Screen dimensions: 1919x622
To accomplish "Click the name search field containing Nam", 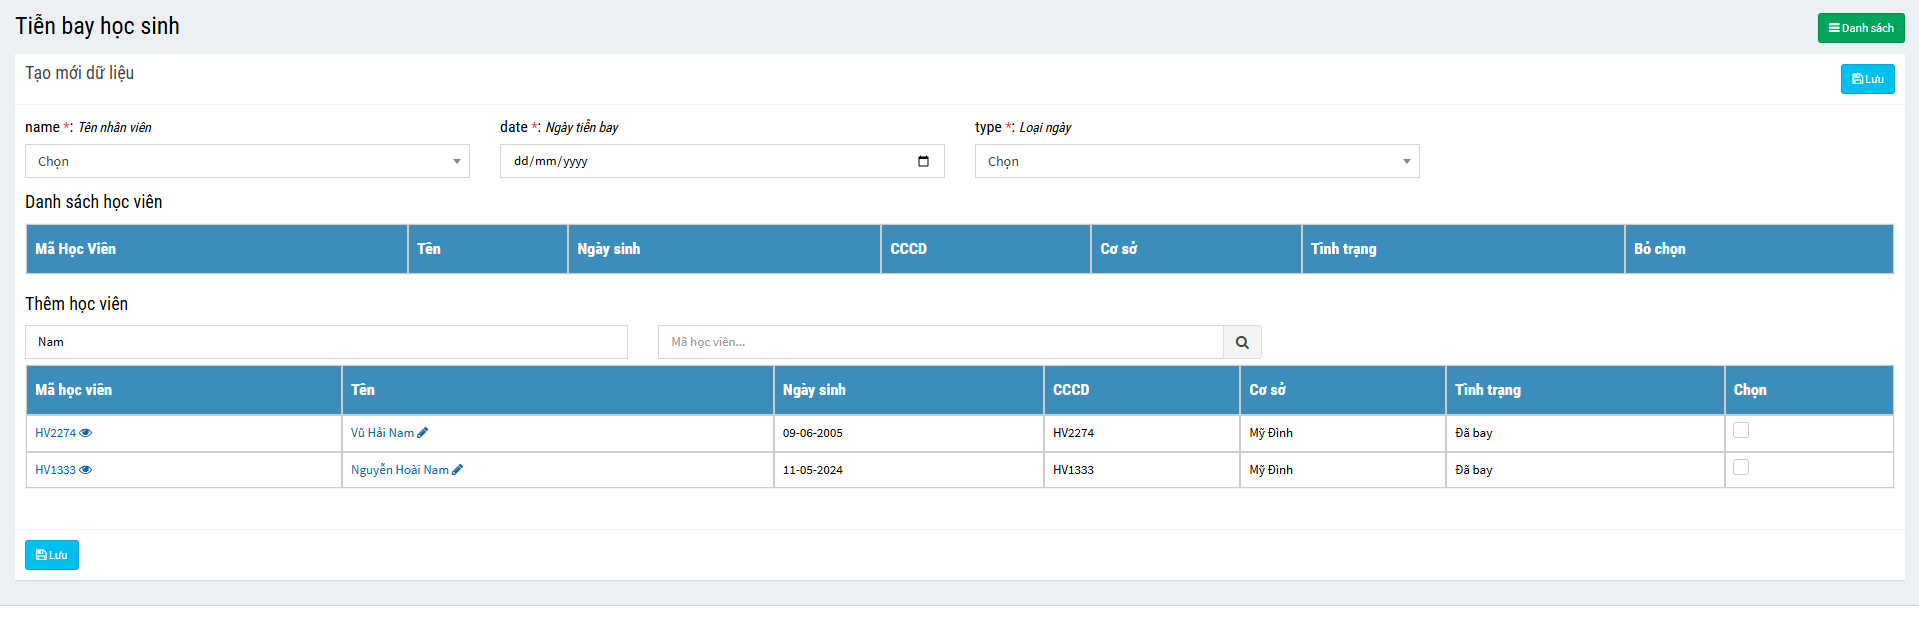I will coord(326,342).
